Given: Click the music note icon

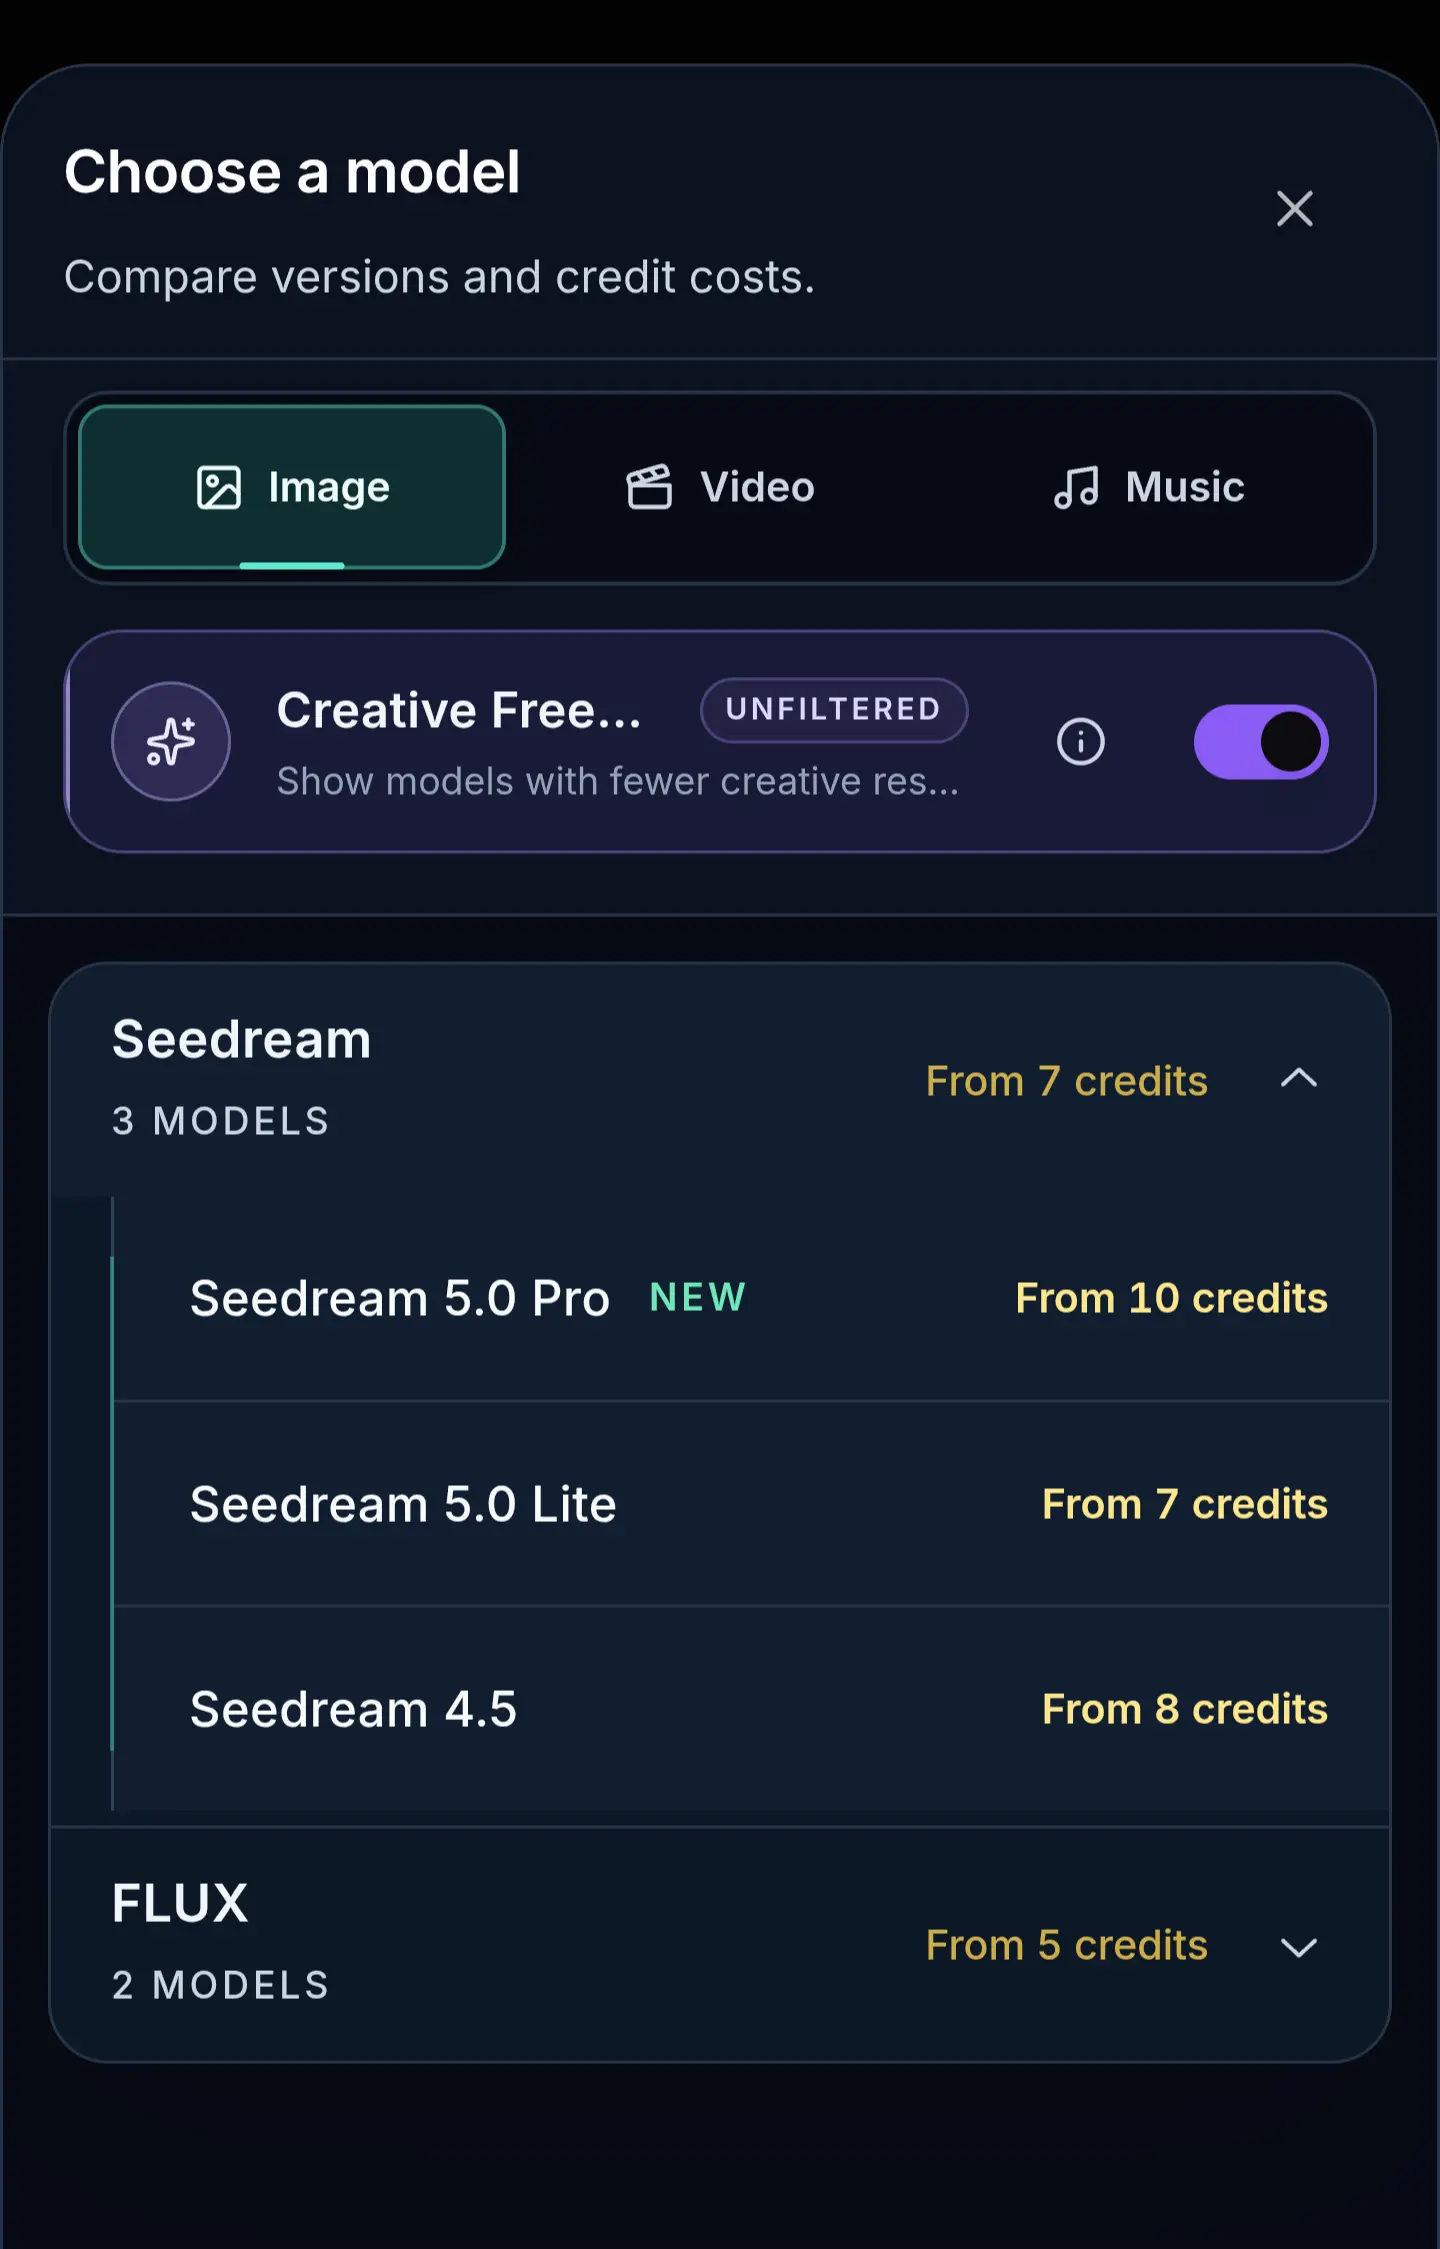Looking at the screenshot, I should point(1076,488).
